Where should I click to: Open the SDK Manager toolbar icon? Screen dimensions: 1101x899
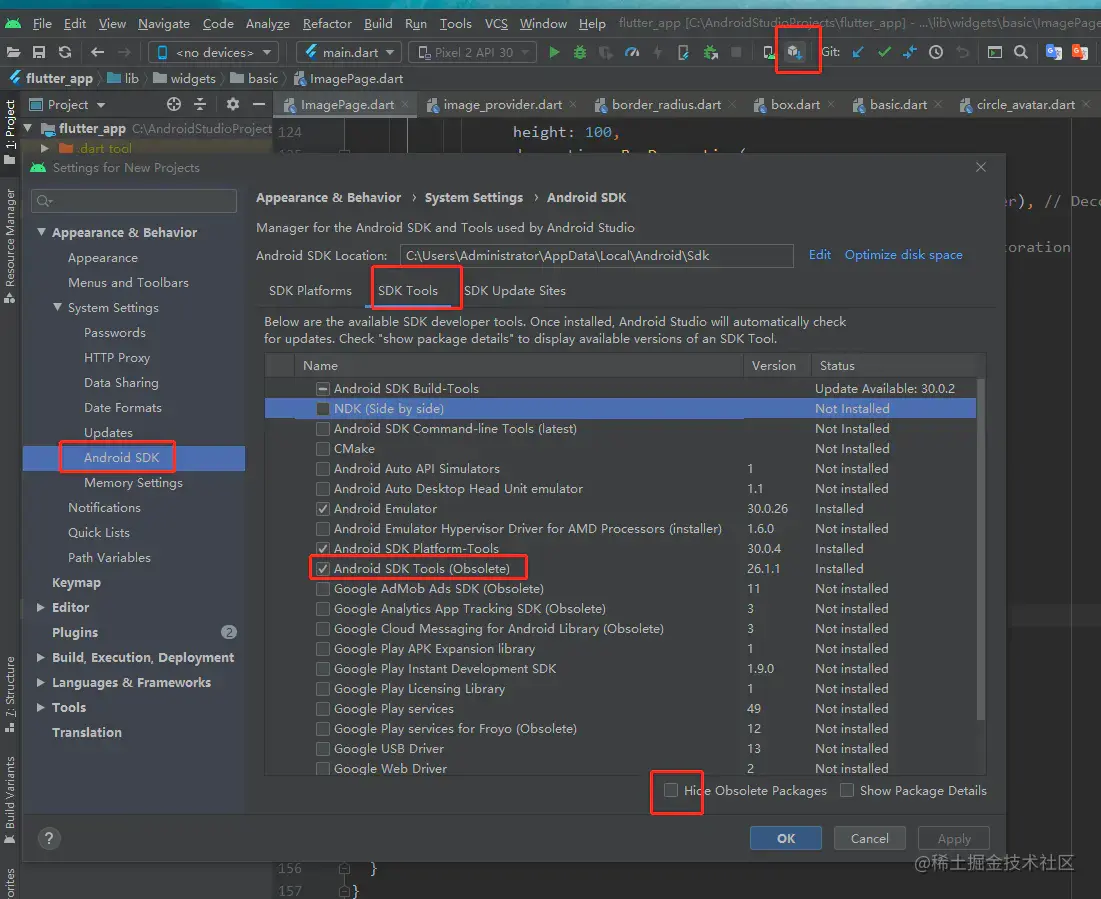pos(794,52)
